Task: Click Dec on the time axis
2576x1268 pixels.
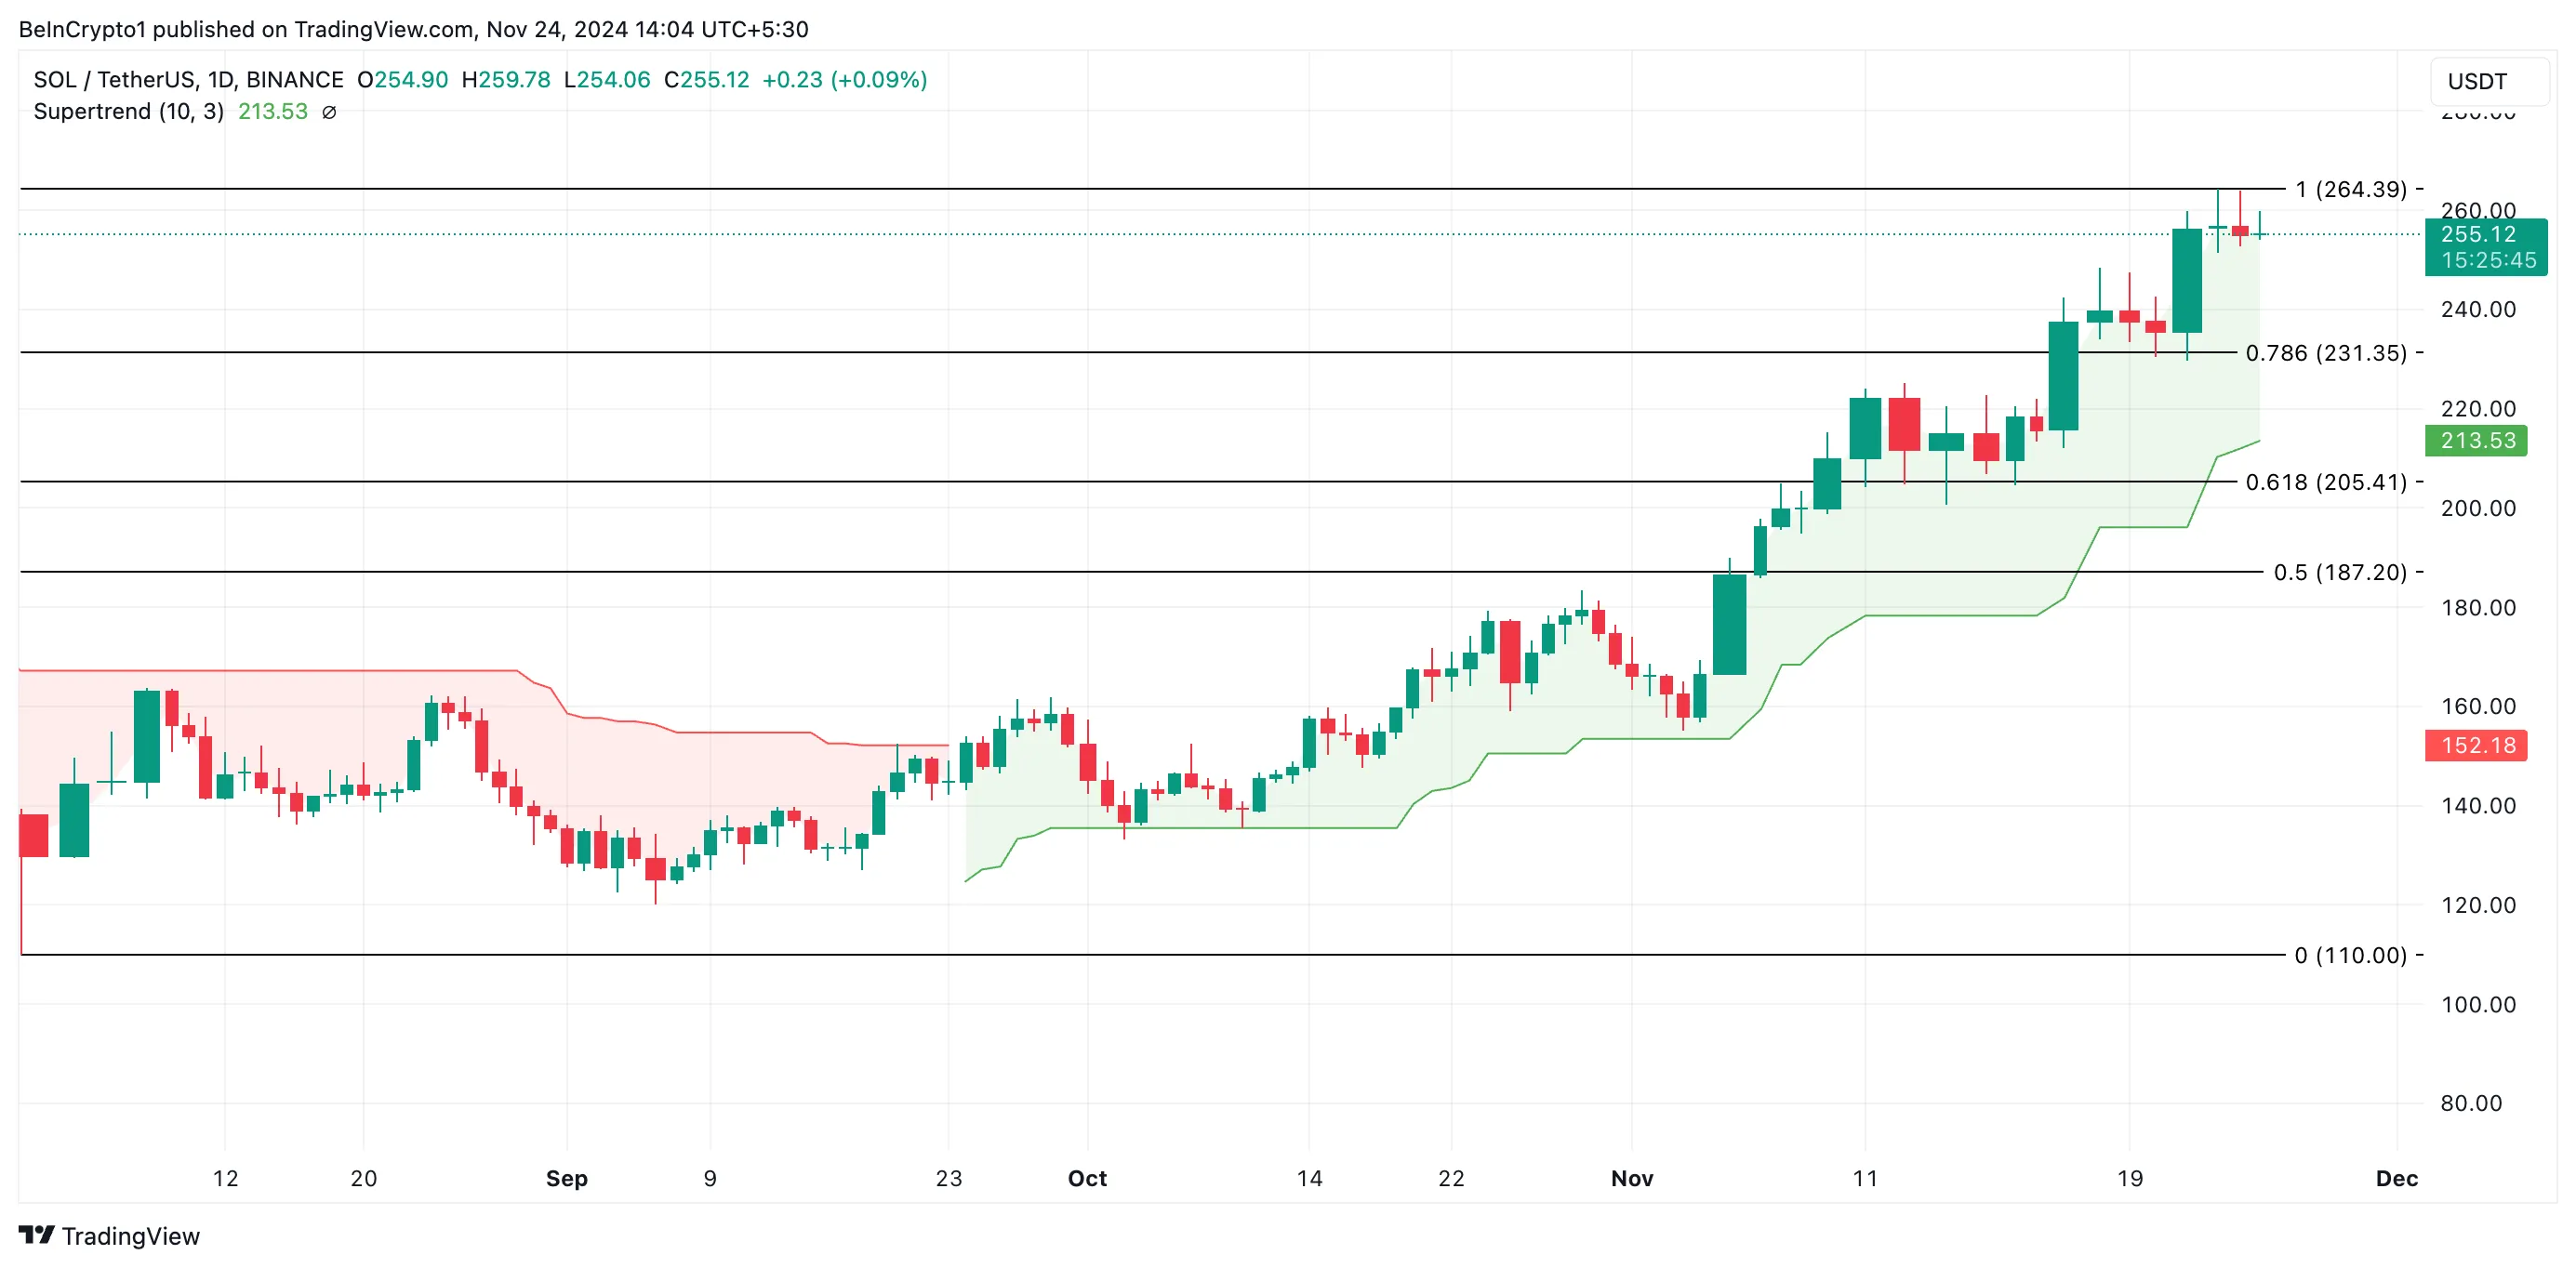Action: coord(2396,1178)
